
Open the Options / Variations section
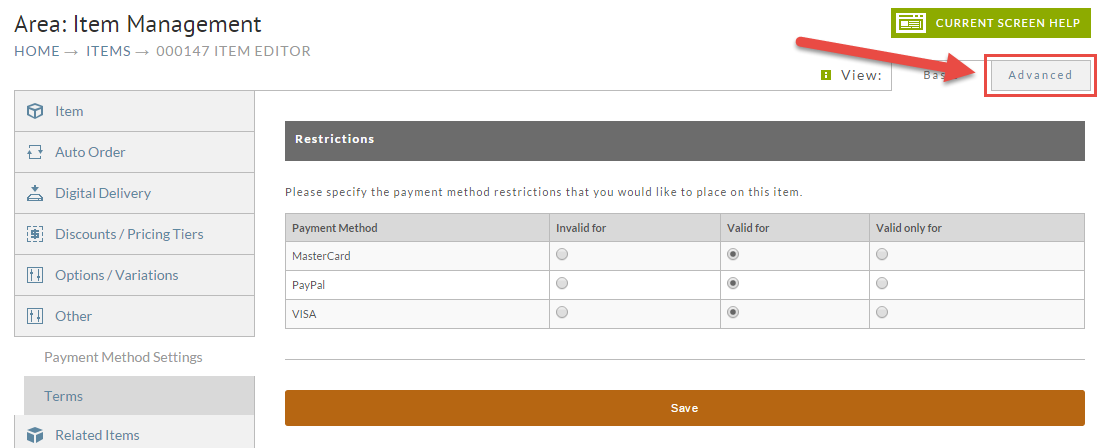click(134, 275)
